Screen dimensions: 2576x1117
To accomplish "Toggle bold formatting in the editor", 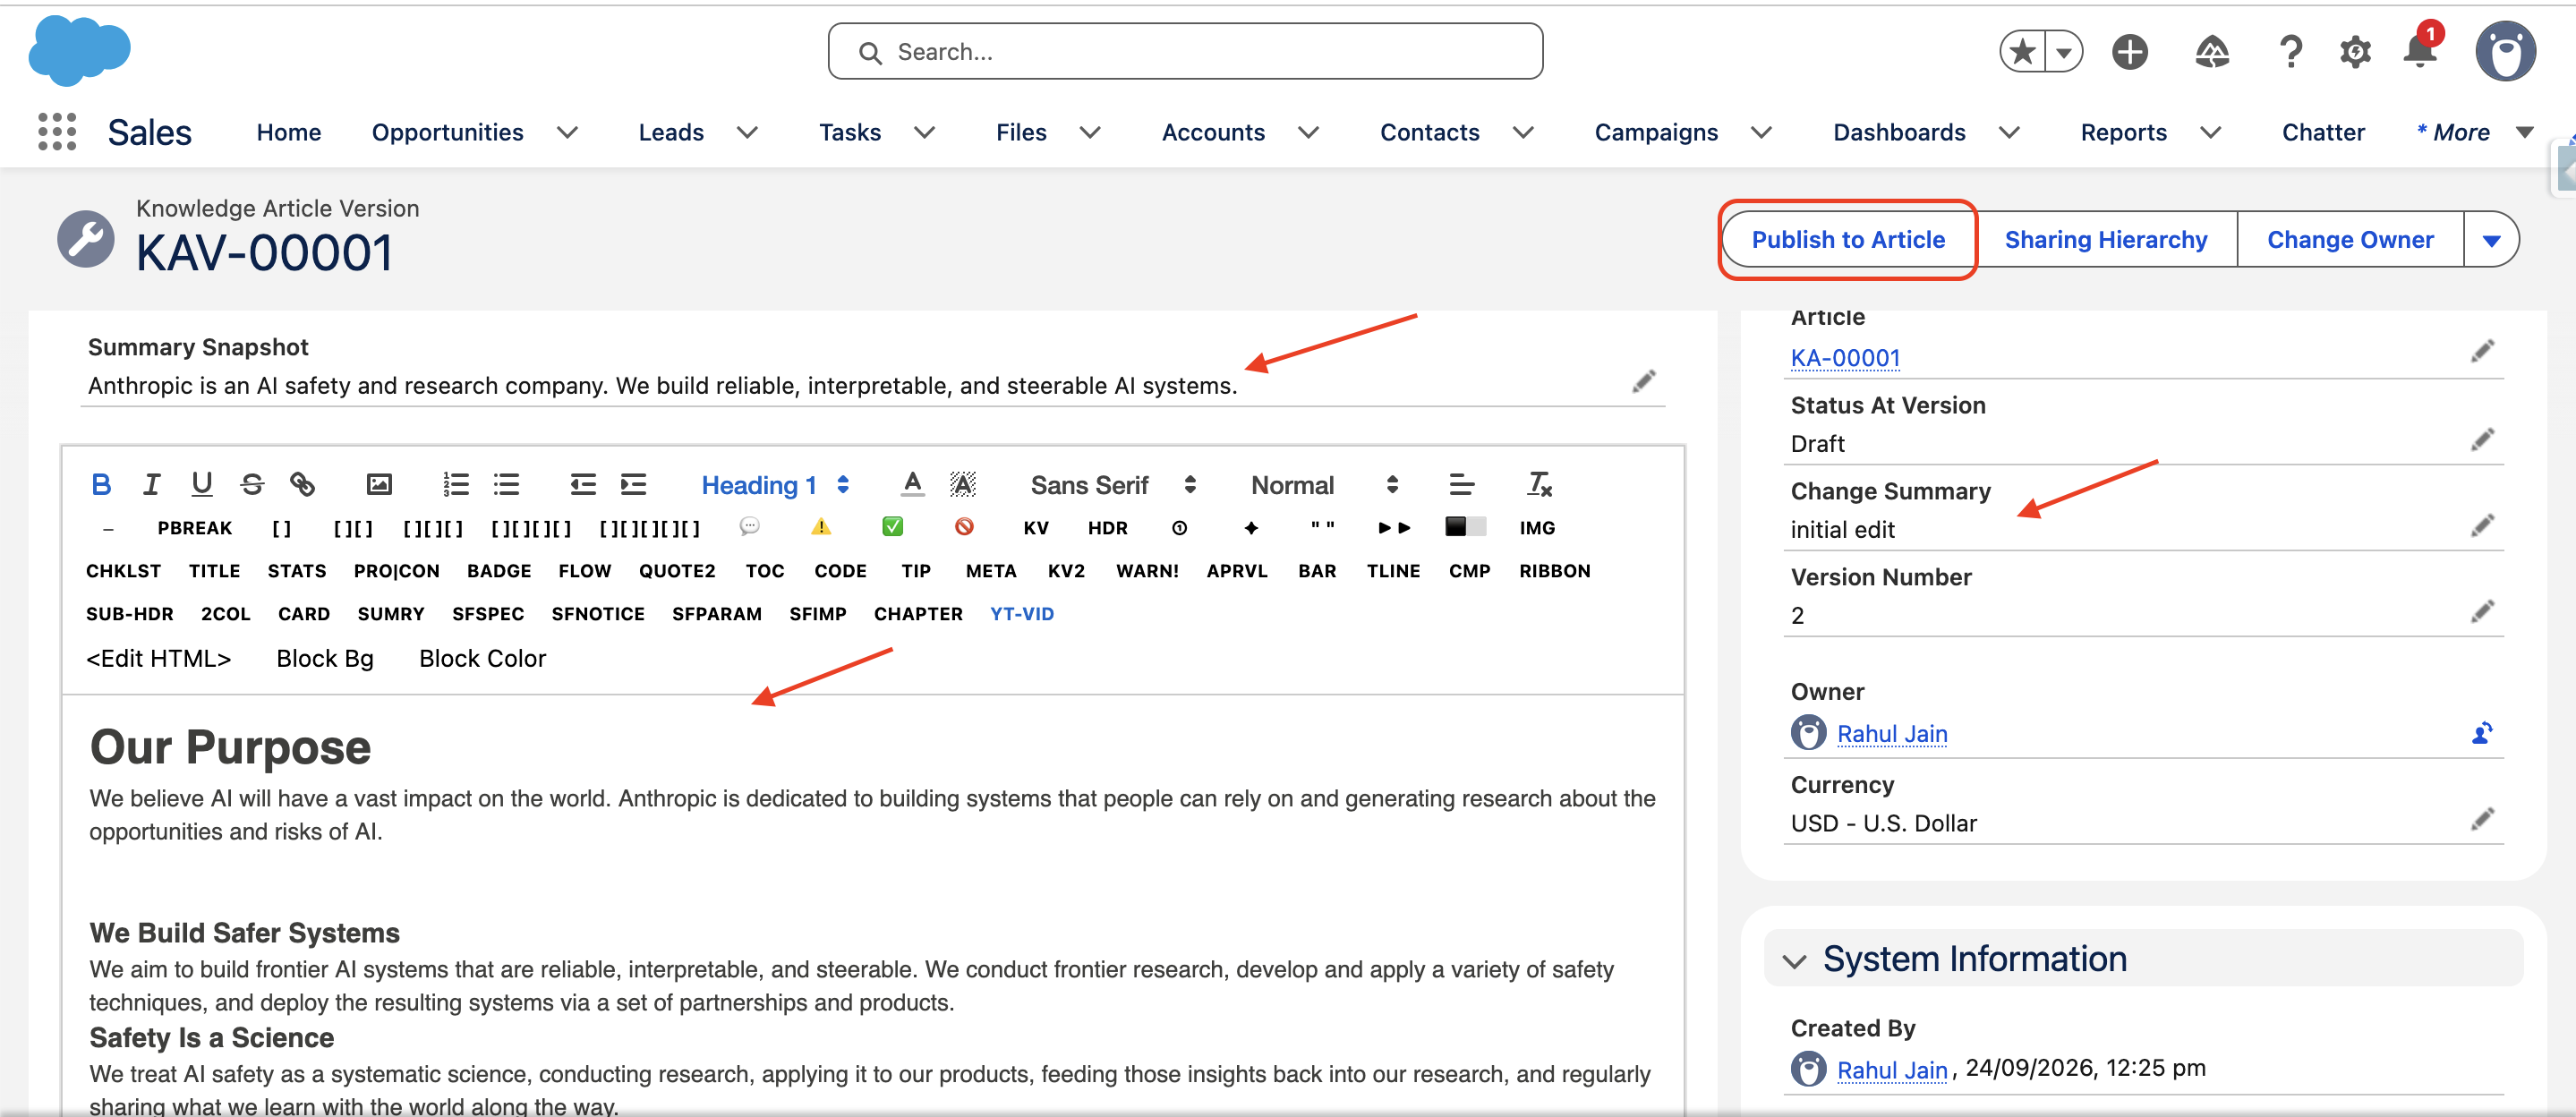I will [x=101, y=485].
